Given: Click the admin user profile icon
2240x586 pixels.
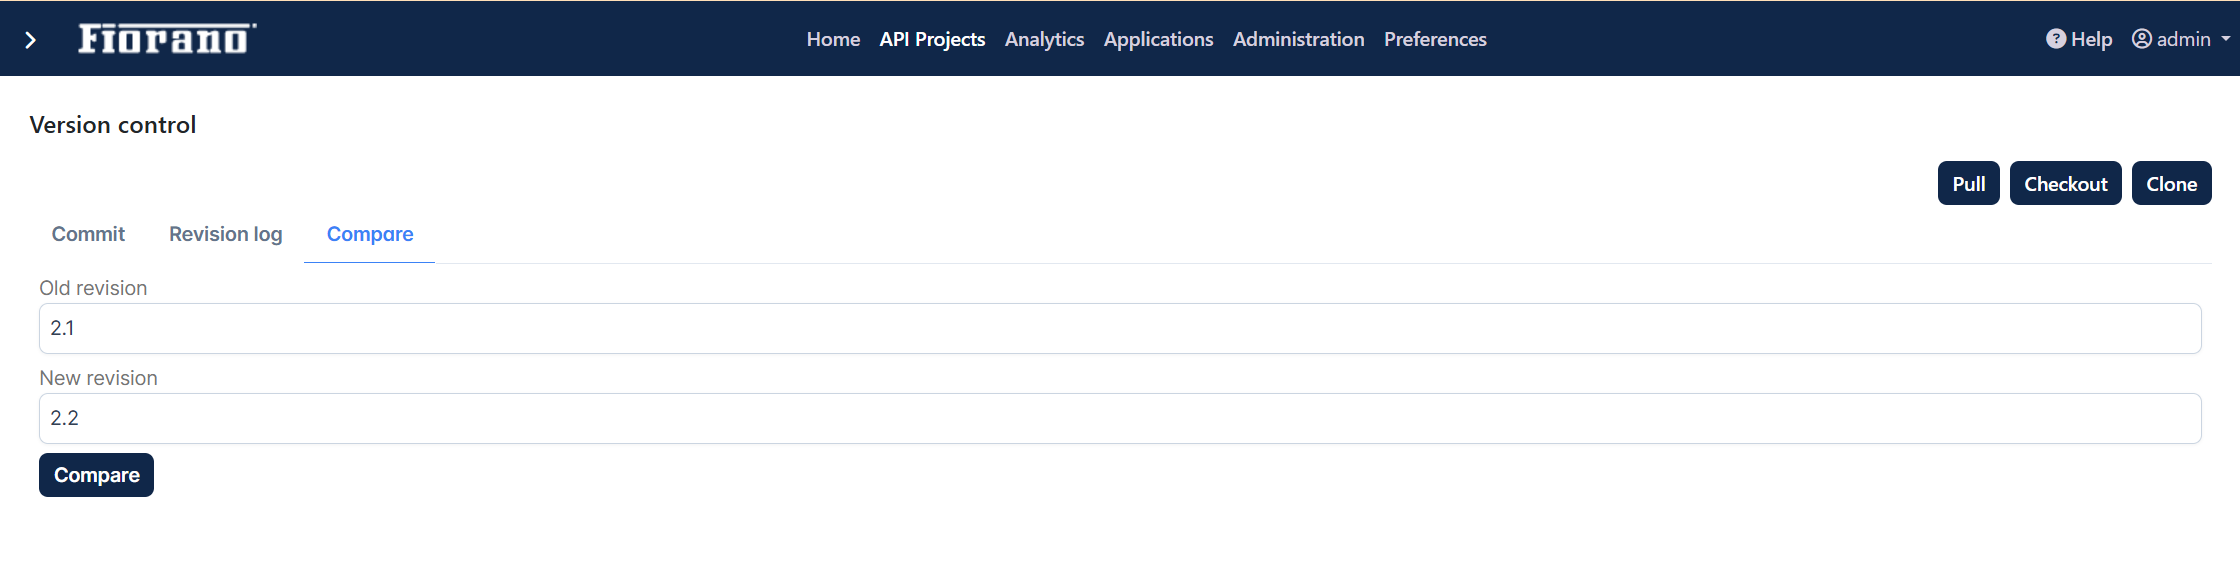Looking at the screenshot, I should pyautogui.click(x=2141, y=39).
